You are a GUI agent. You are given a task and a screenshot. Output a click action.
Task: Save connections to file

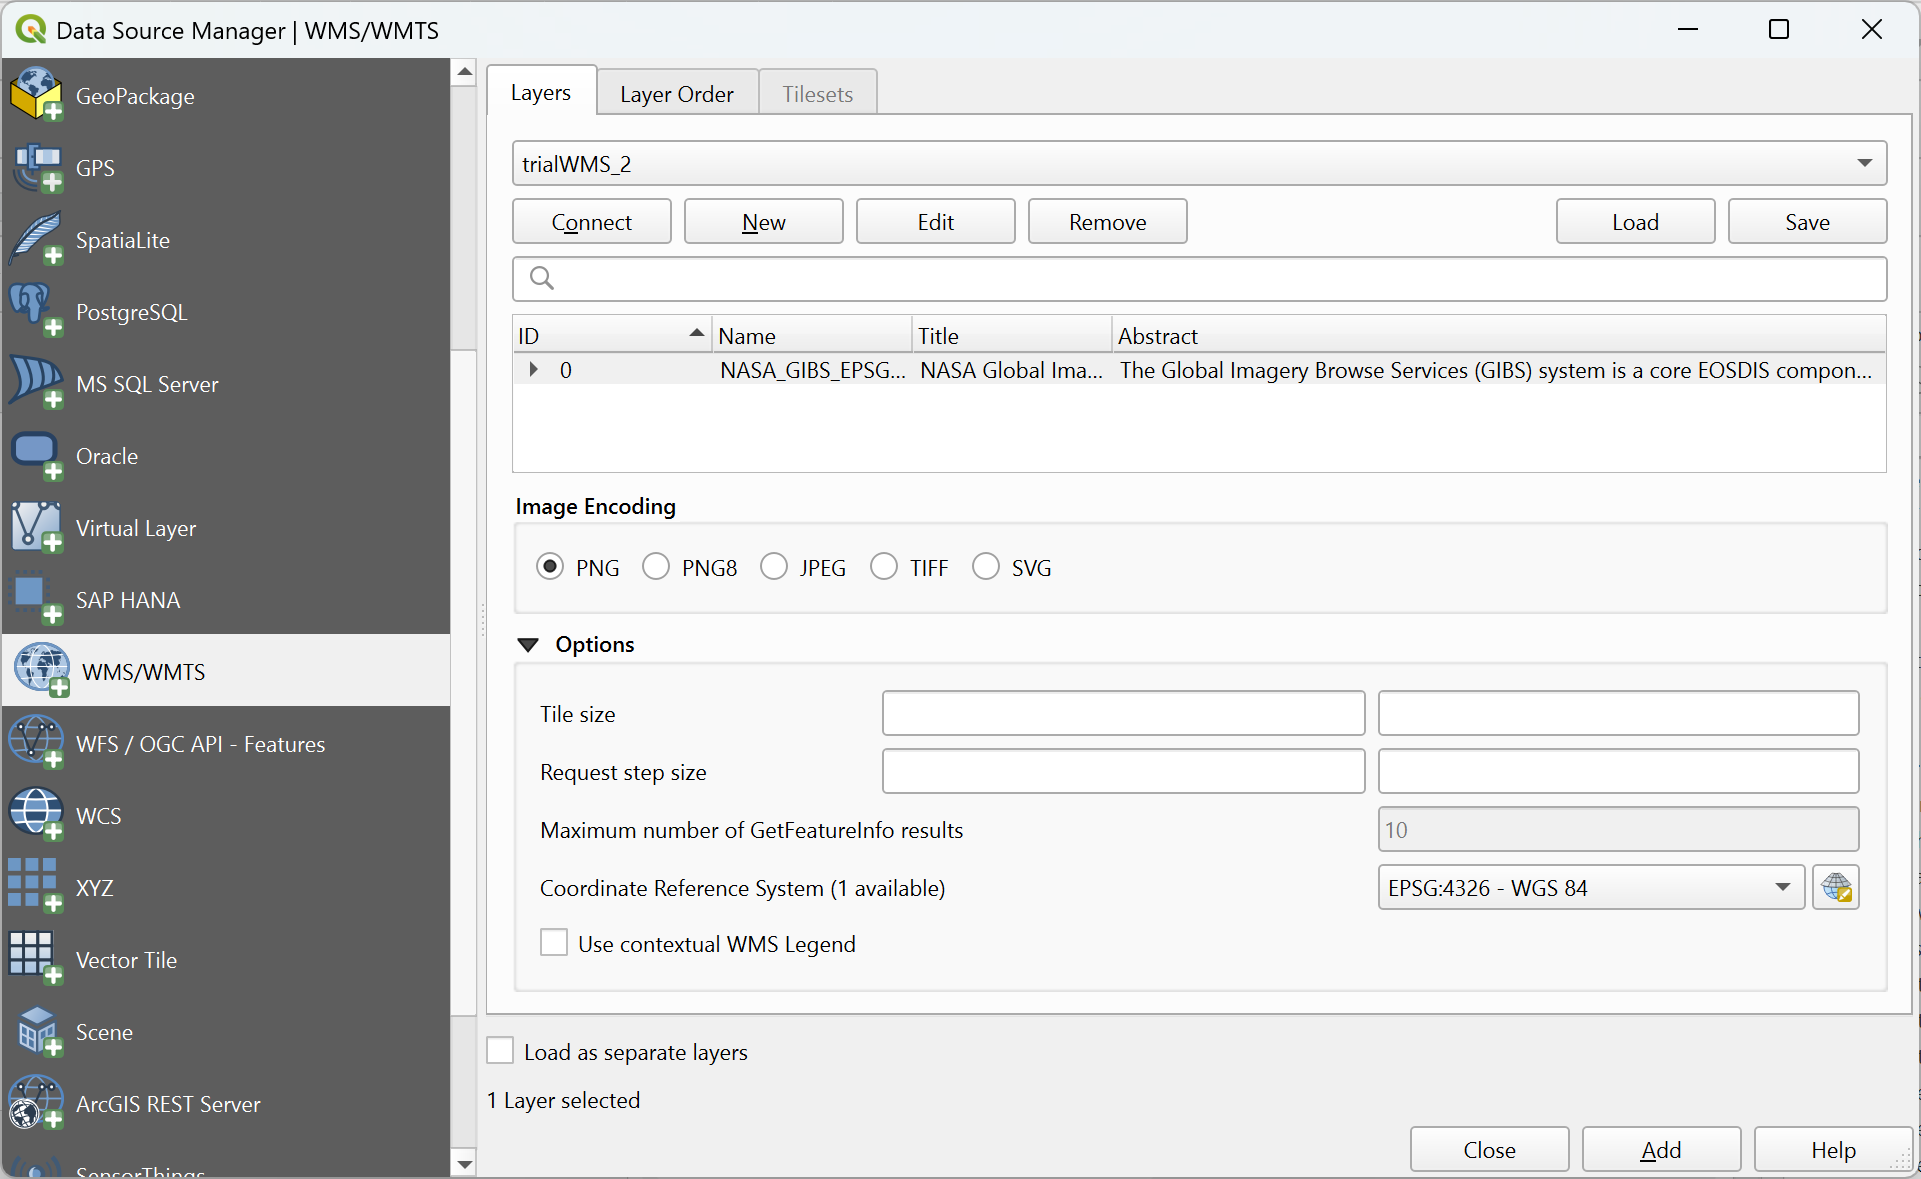click(1808, 221)
